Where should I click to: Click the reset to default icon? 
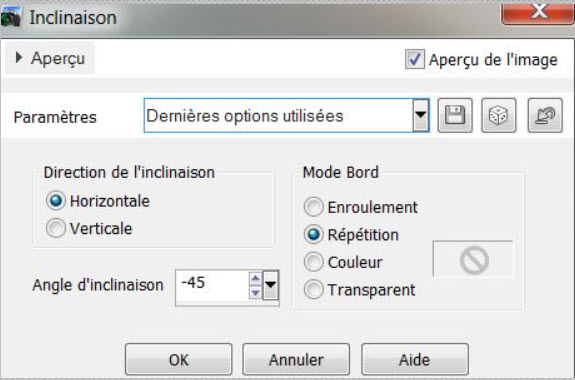(545, 115)
